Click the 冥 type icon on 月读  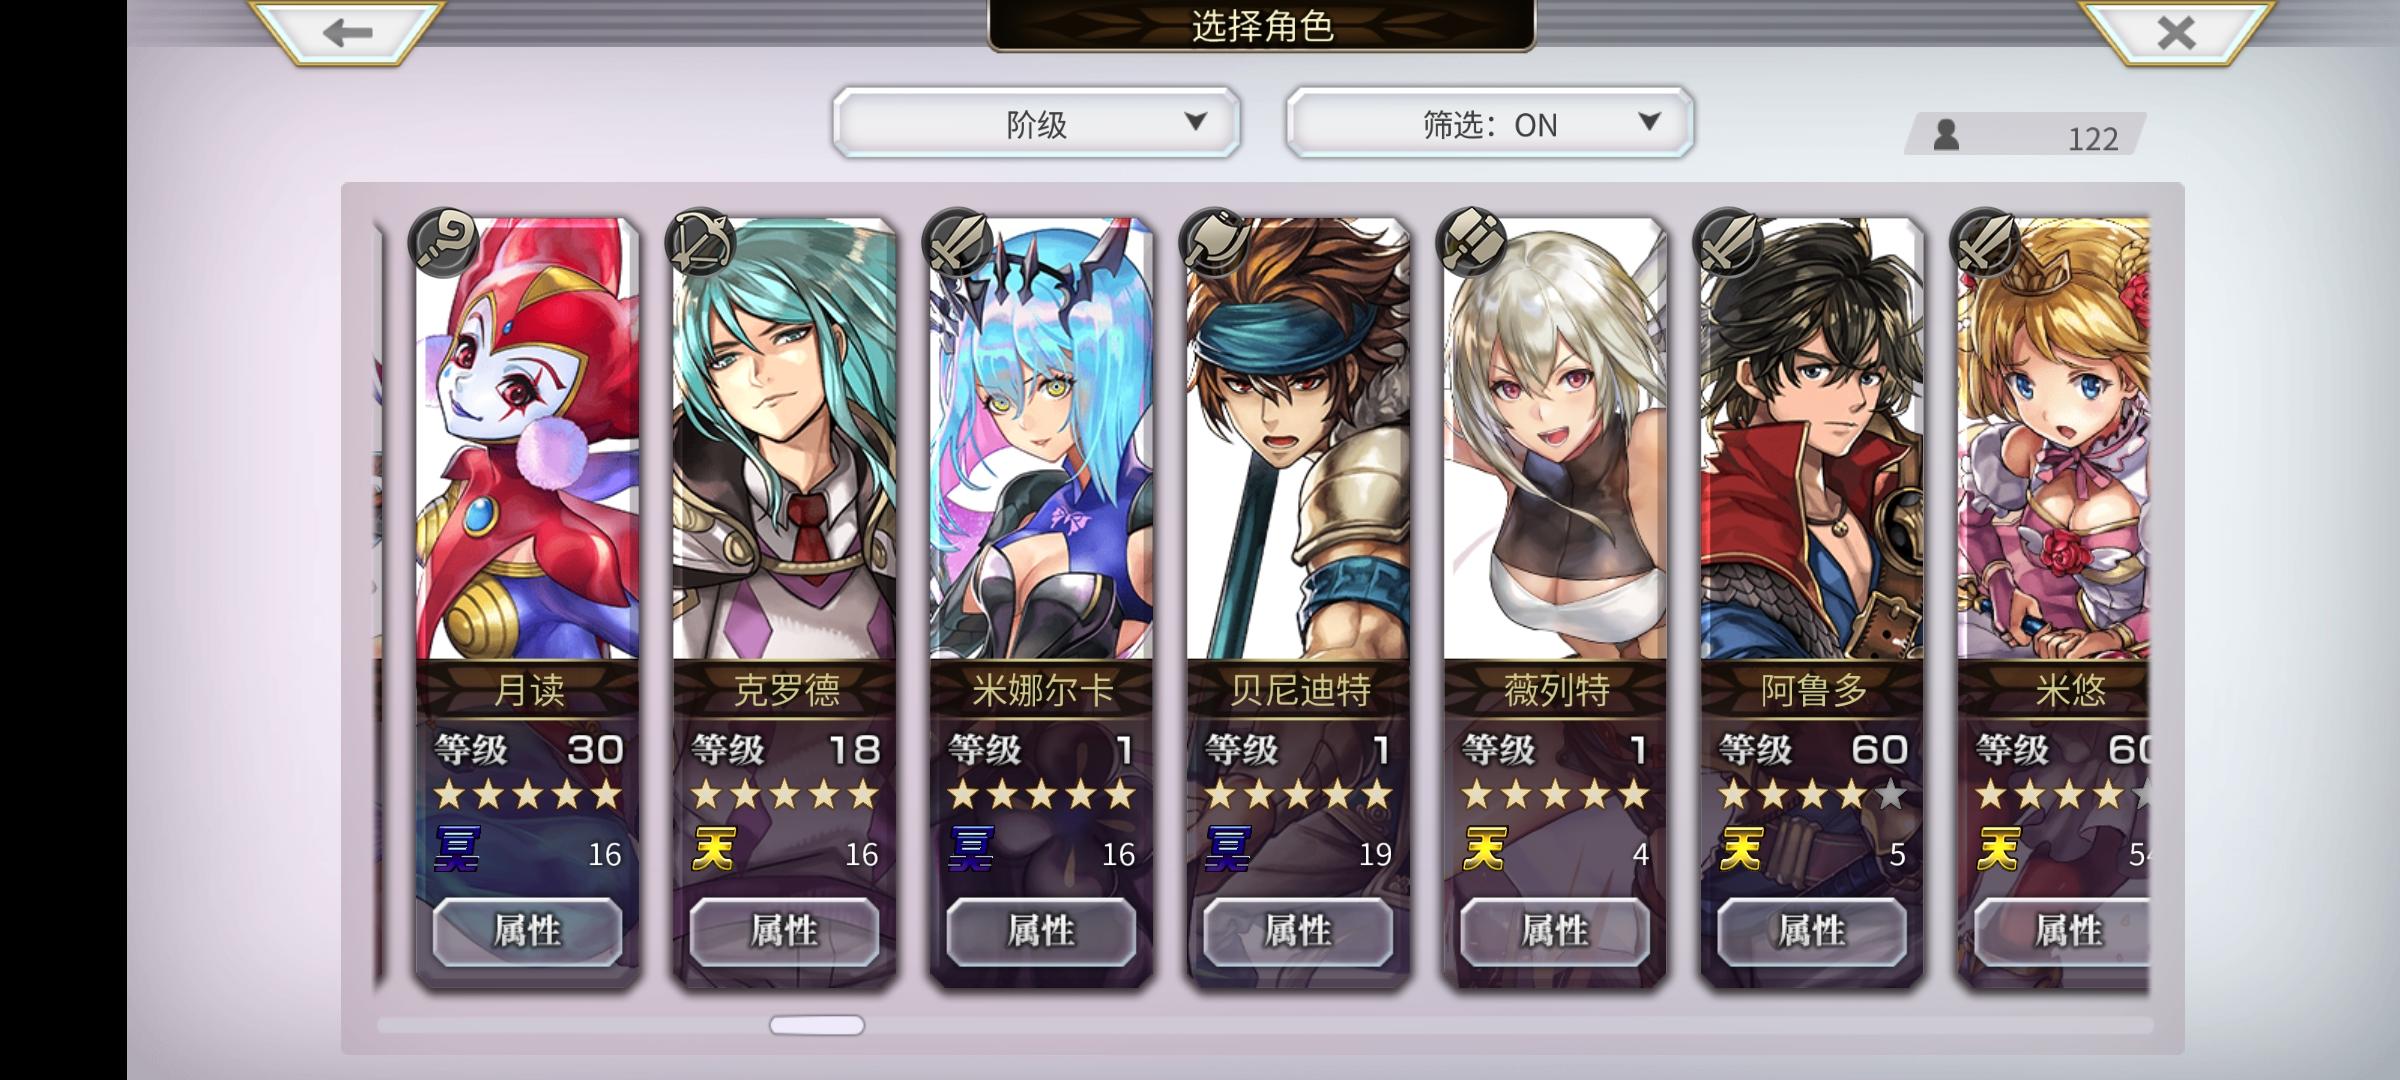click(x=457, y=849)
